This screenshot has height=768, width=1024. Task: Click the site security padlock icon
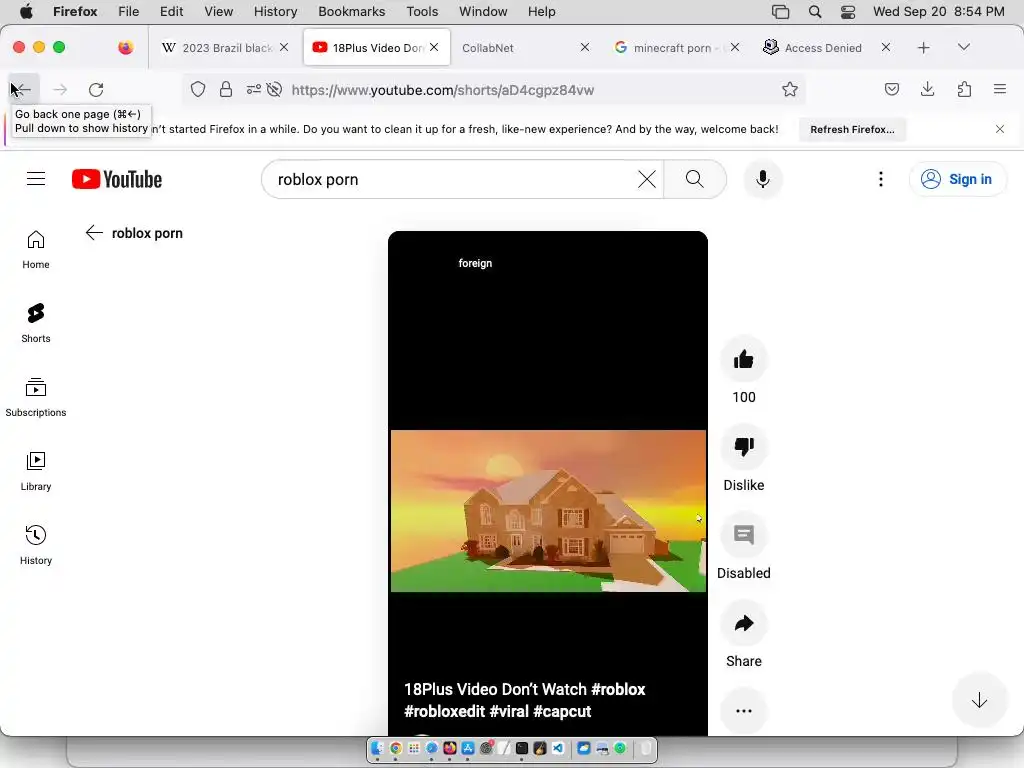coord(226,89)
